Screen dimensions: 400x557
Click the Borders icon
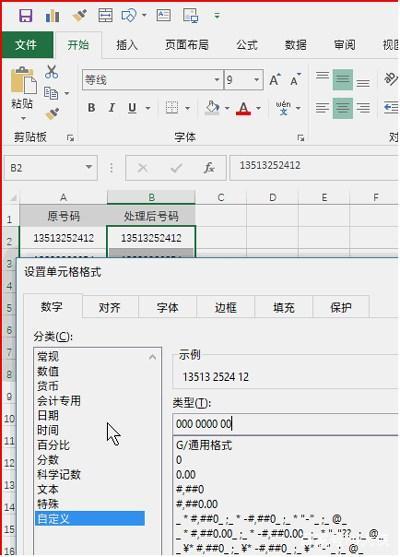172,108
